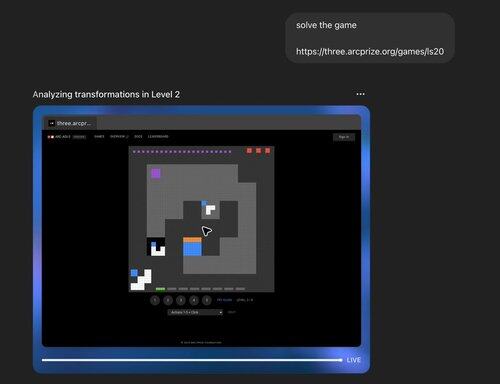This screenshot has height=384, width=500.
Task: Expand the Overview nav menu
Action: click(119, 137)
